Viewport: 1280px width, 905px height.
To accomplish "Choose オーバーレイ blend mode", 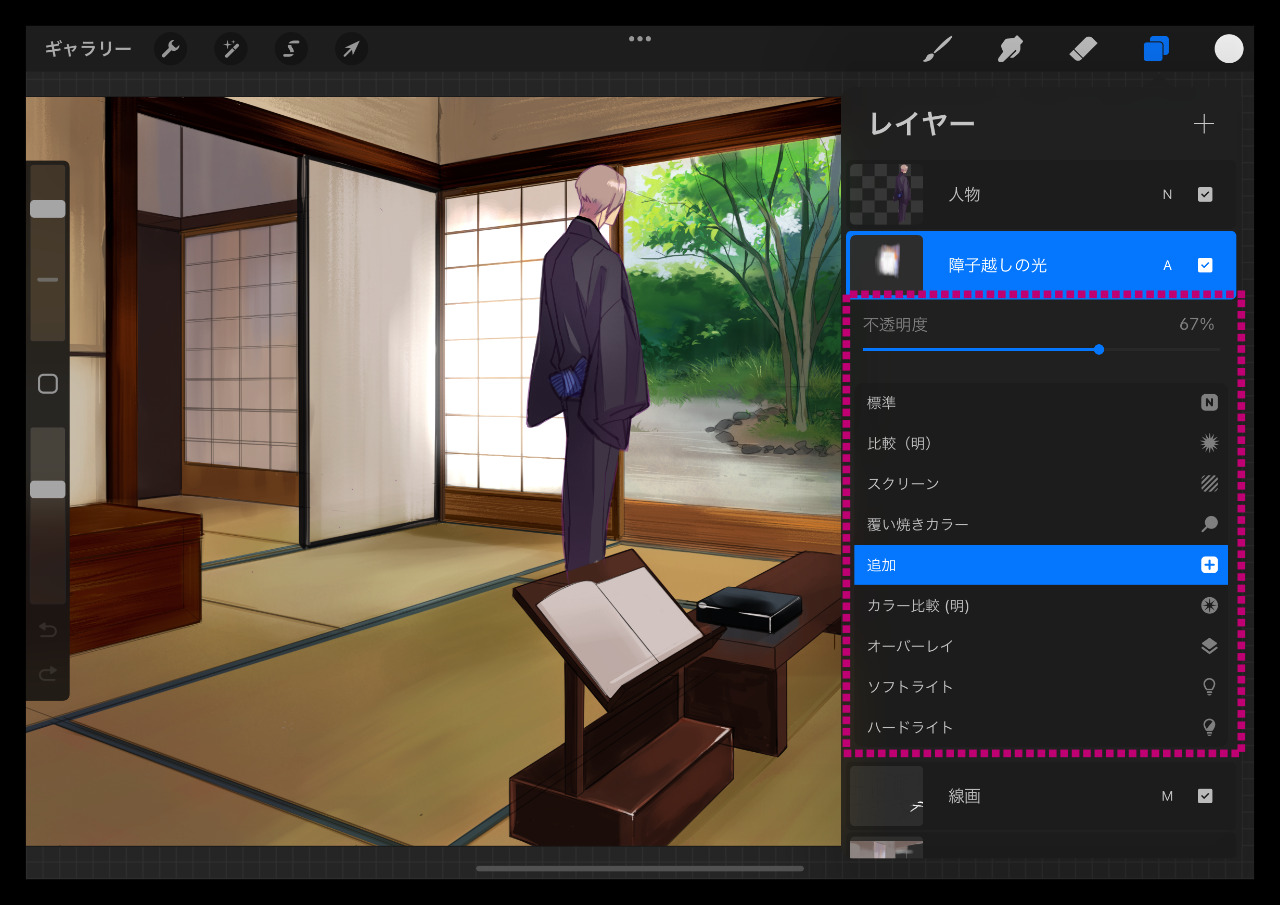I will click(x=1041, y=646).
